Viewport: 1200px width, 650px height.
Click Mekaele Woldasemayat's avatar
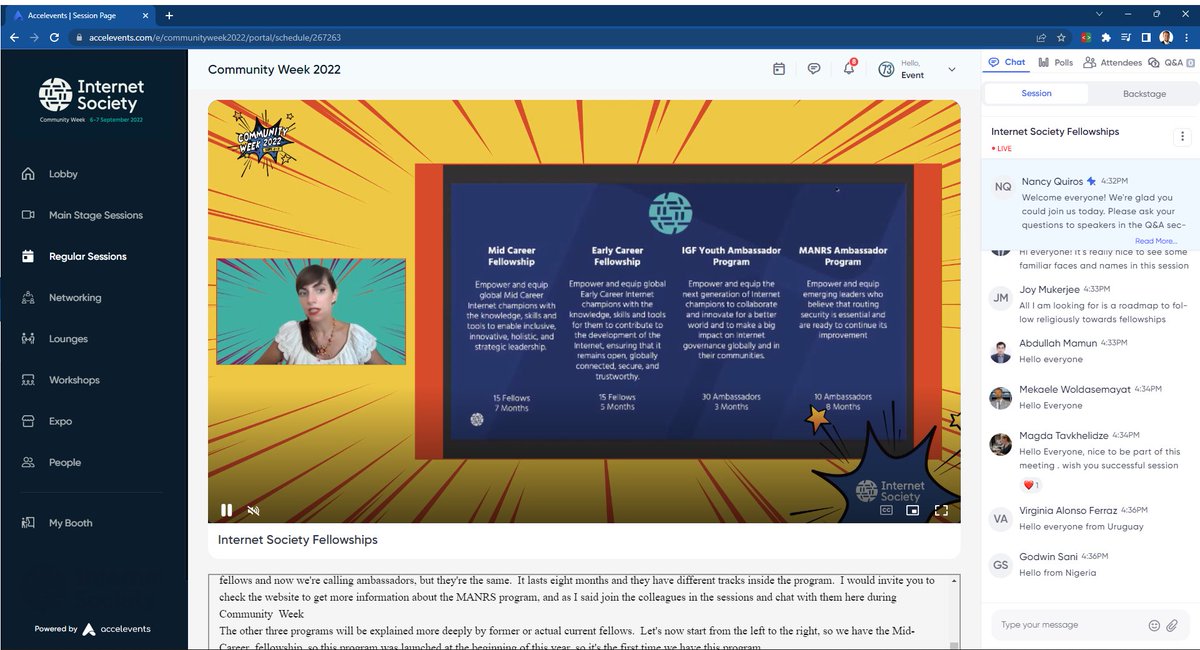[1001, 398]
